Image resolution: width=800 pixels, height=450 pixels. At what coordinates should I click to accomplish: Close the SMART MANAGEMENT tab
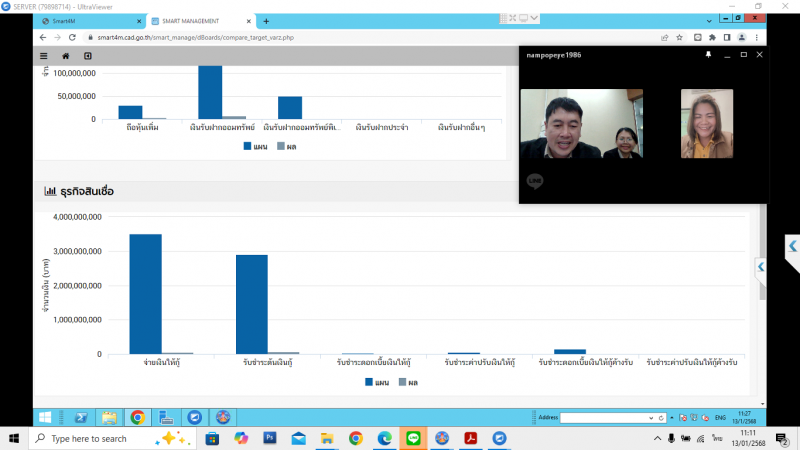coord(248,21)
